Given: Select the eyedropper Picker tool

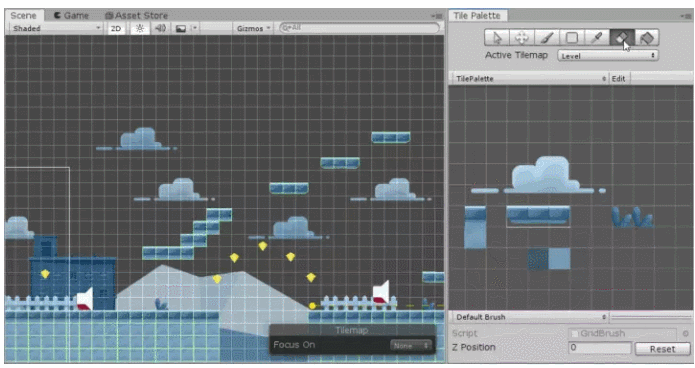Looking at the screenshot, I should (597, 38).
